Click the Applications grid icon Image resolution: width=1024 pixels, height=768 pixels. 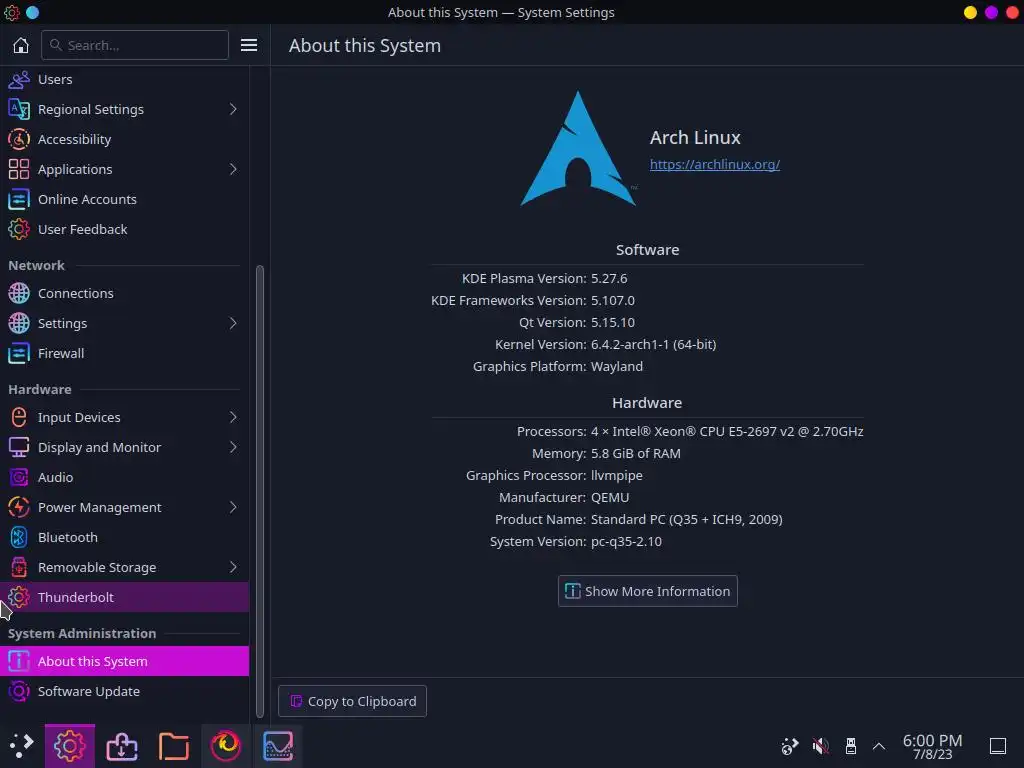[x=19, y=169]
